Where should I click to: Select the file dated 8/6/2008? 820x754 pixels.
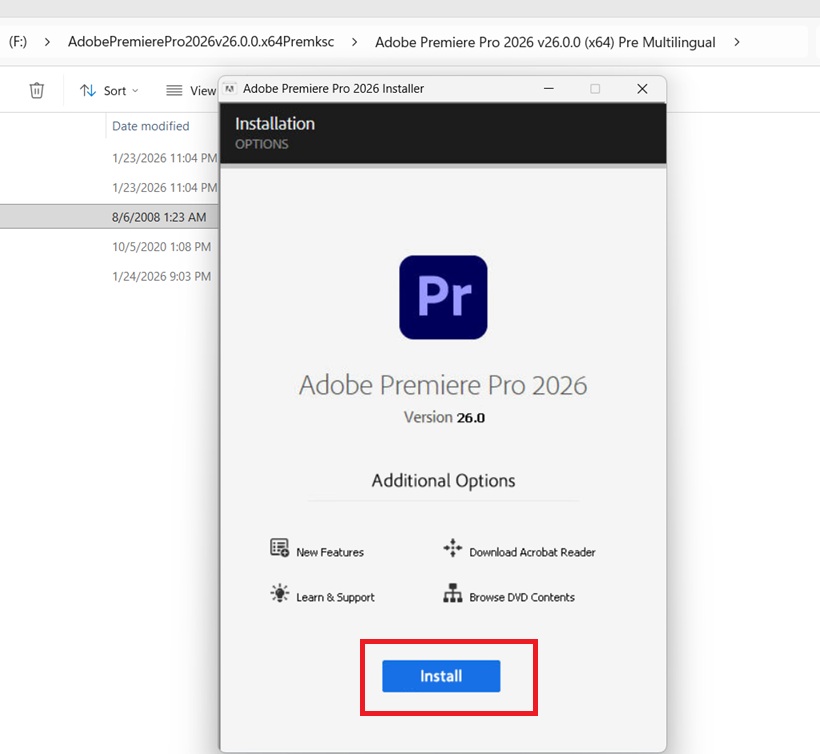click(110, 216)
